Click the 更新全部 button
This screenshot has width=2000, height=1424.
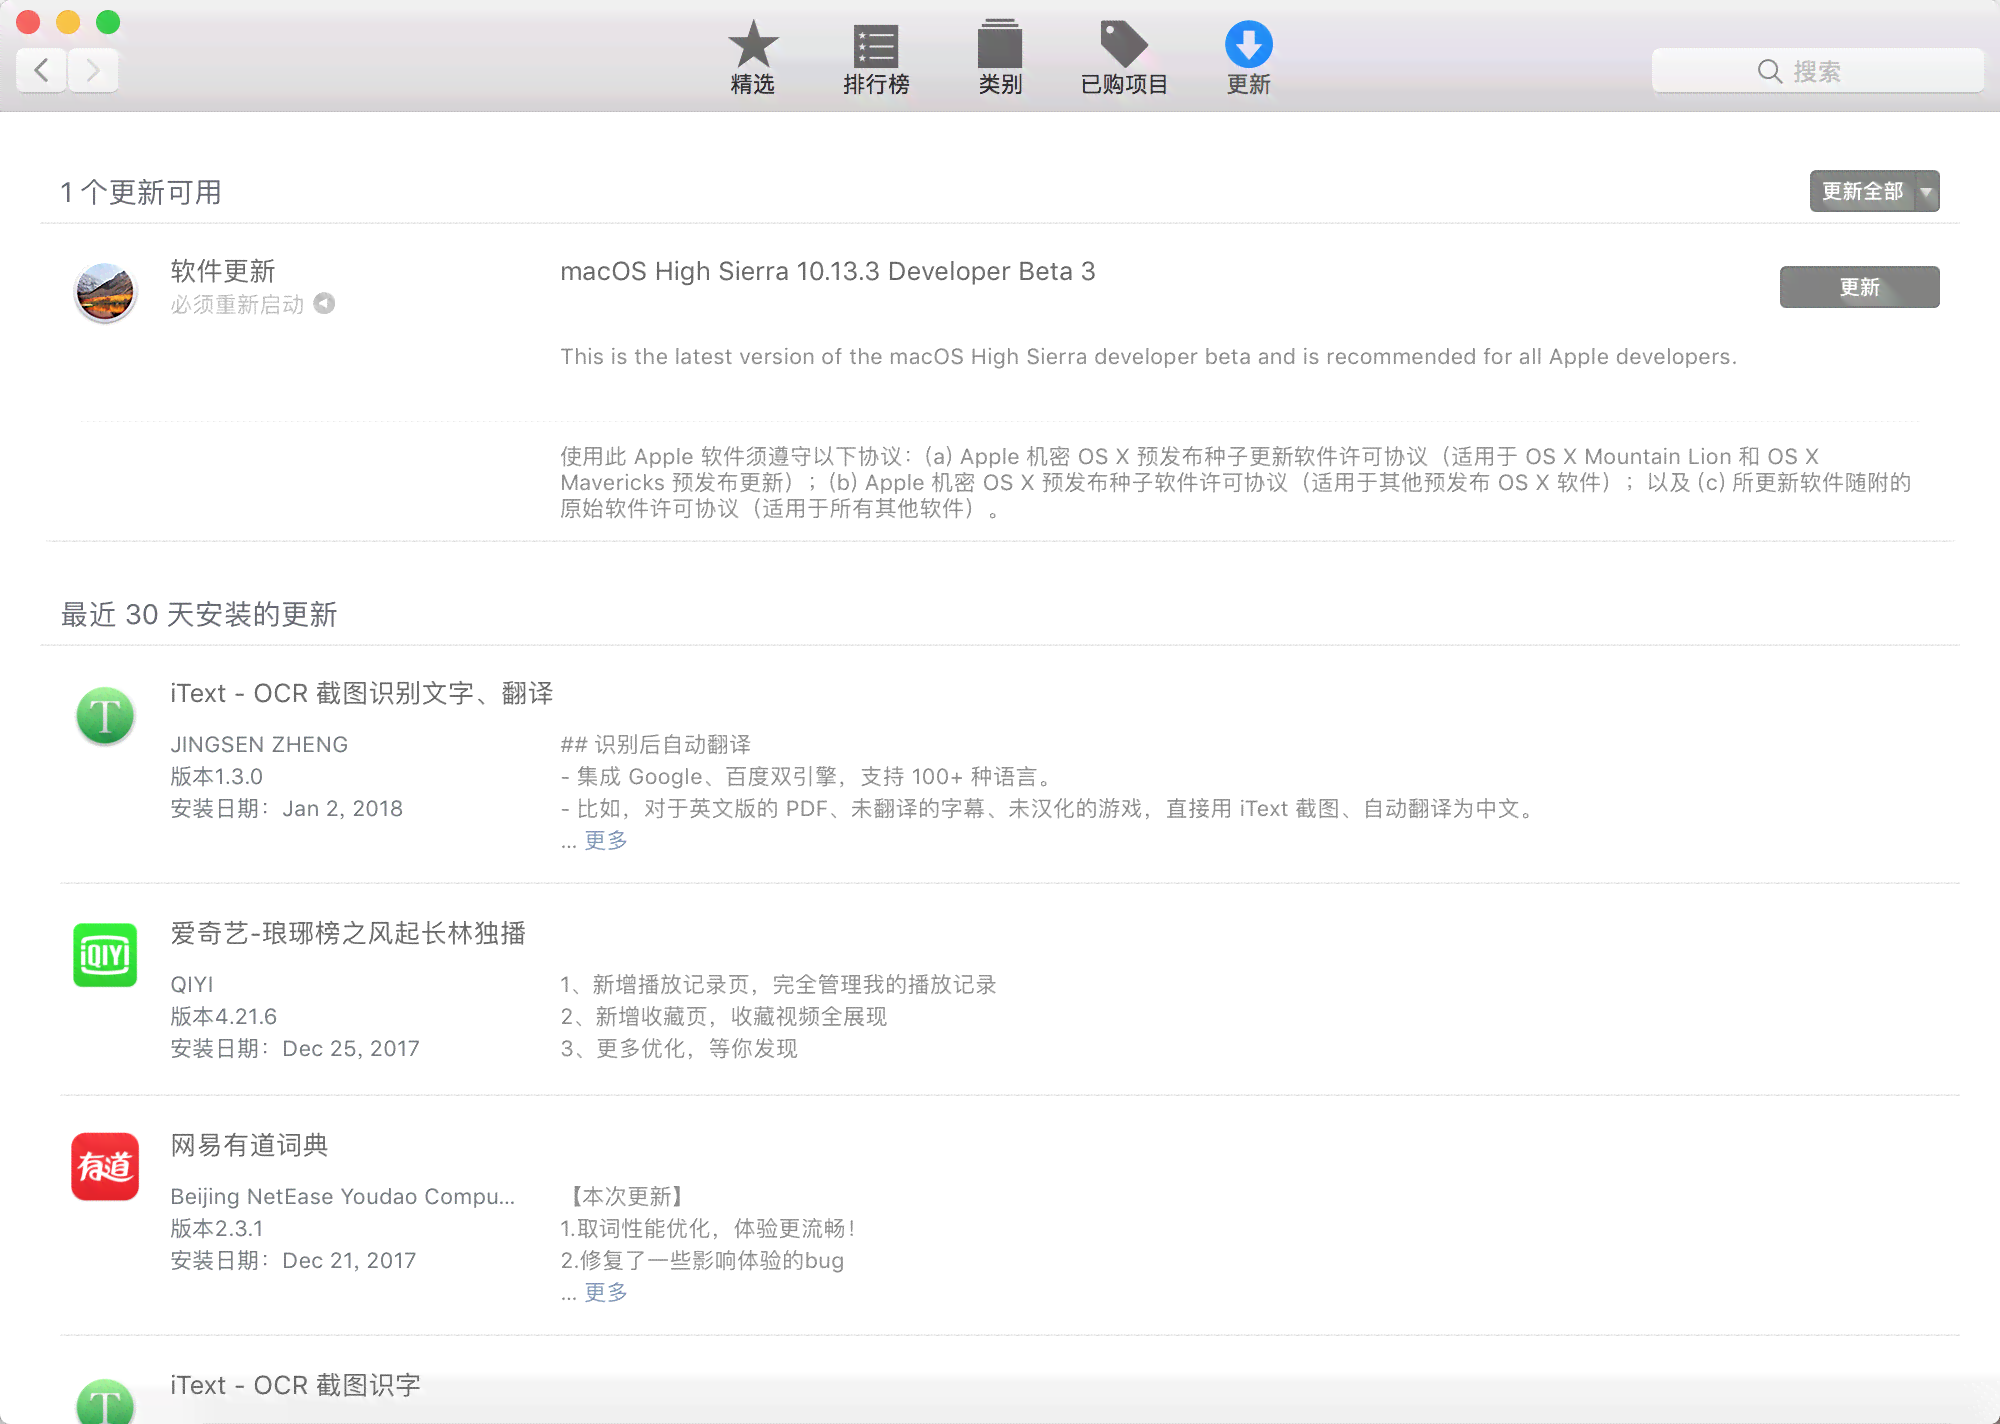coord(1862,191)
